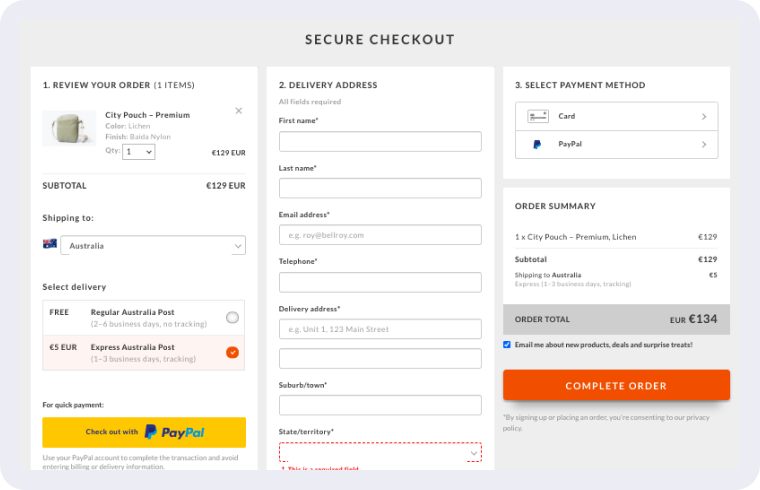Click the Suburb/town input field
This screenshot has height=490, width=760.
point(380,405)
